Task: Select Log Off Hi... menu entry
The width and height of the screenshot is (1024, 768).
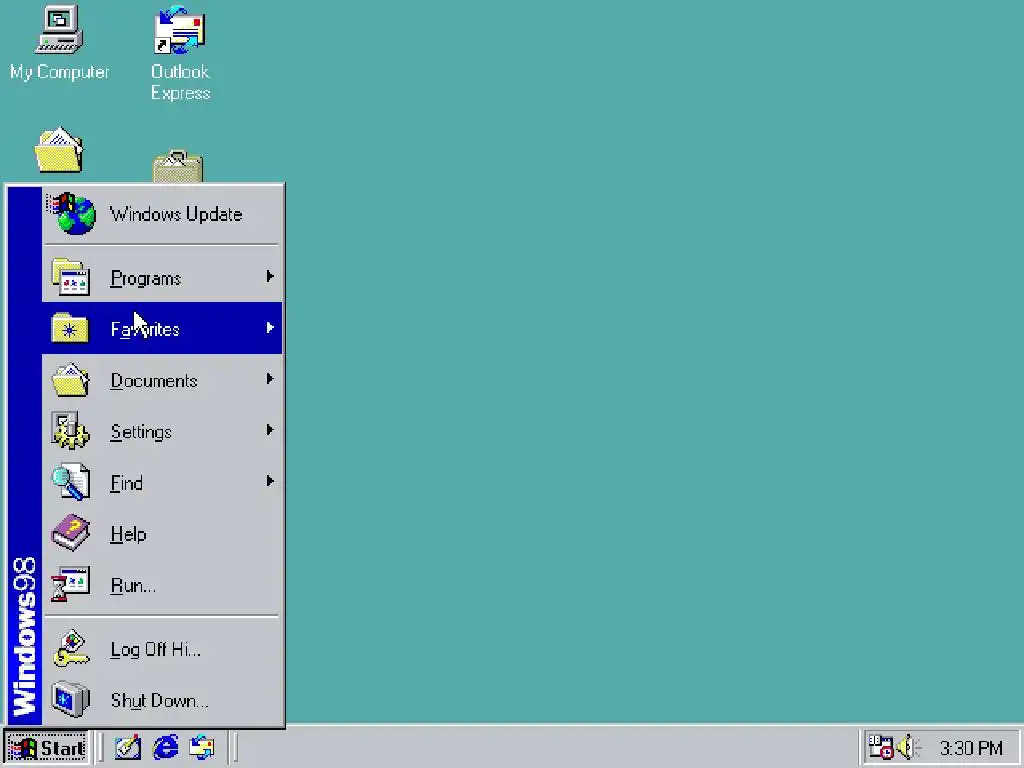Action: (162, 648)
